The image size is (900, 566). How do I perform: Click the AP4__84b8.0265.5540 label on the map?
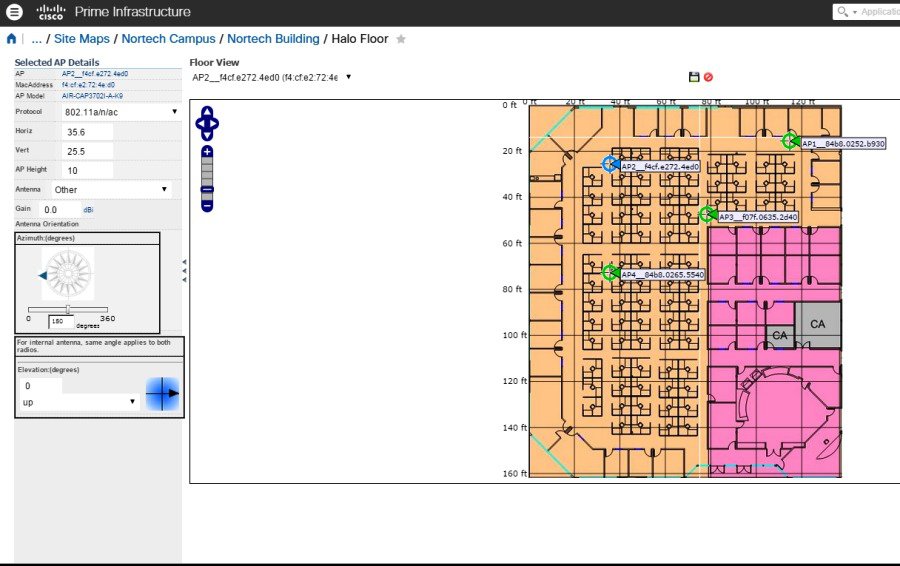662,275
